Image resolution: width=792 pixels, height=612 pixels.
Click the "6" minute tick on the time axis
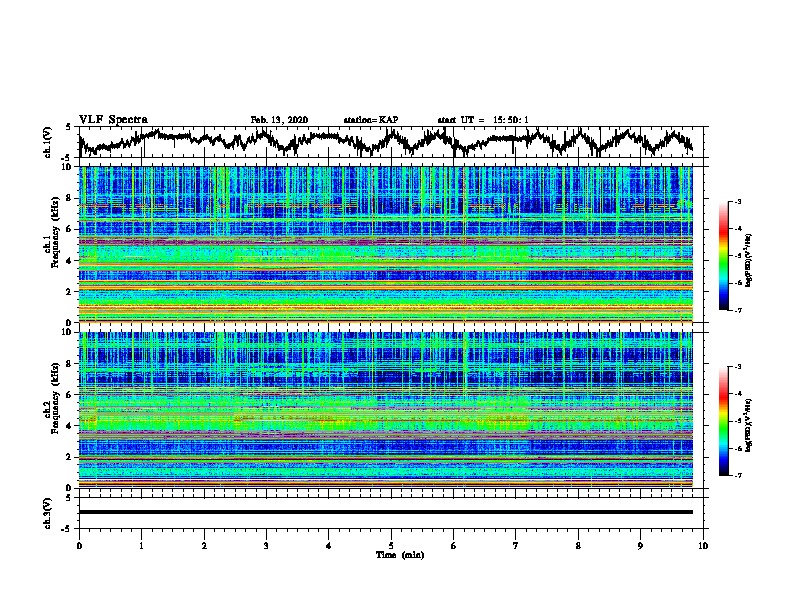pyautogui.click(x=454, y=546)
